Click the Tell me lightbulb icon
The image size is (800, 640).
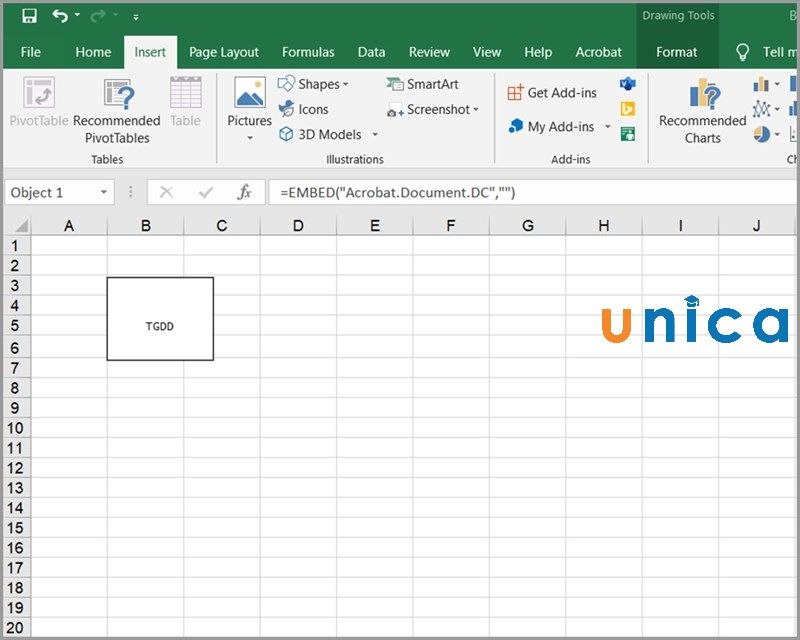[742, 52]
